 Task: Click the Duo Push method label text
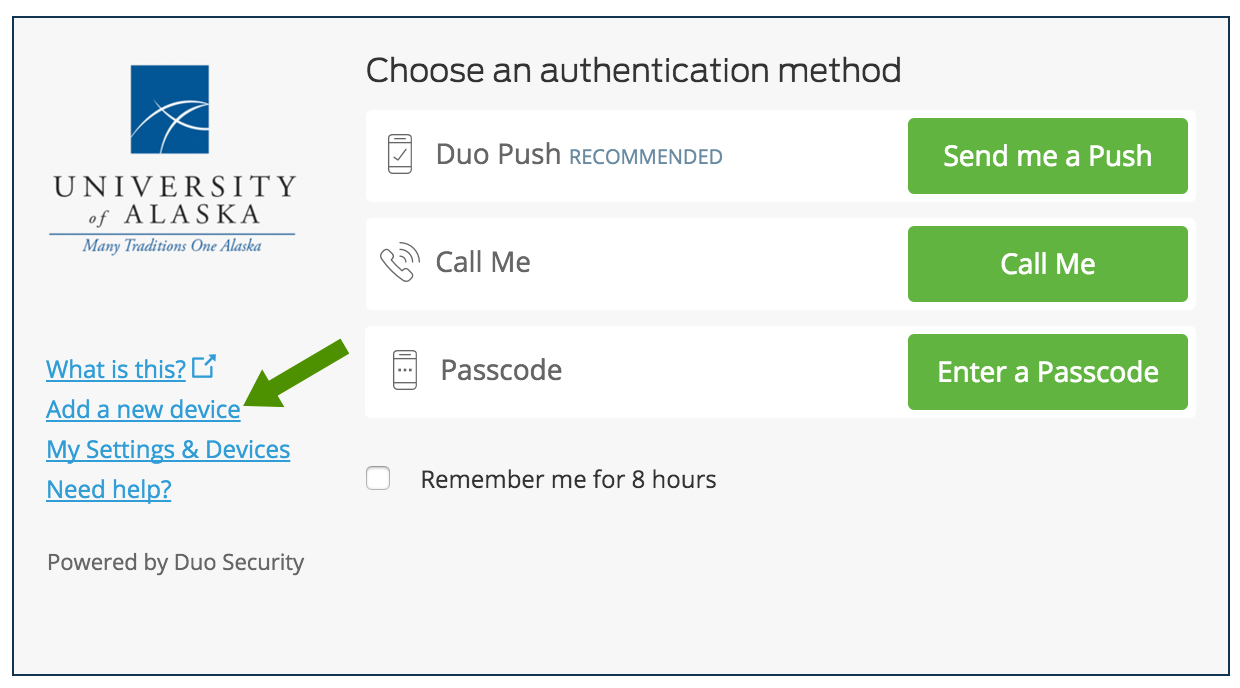(497, 155)
